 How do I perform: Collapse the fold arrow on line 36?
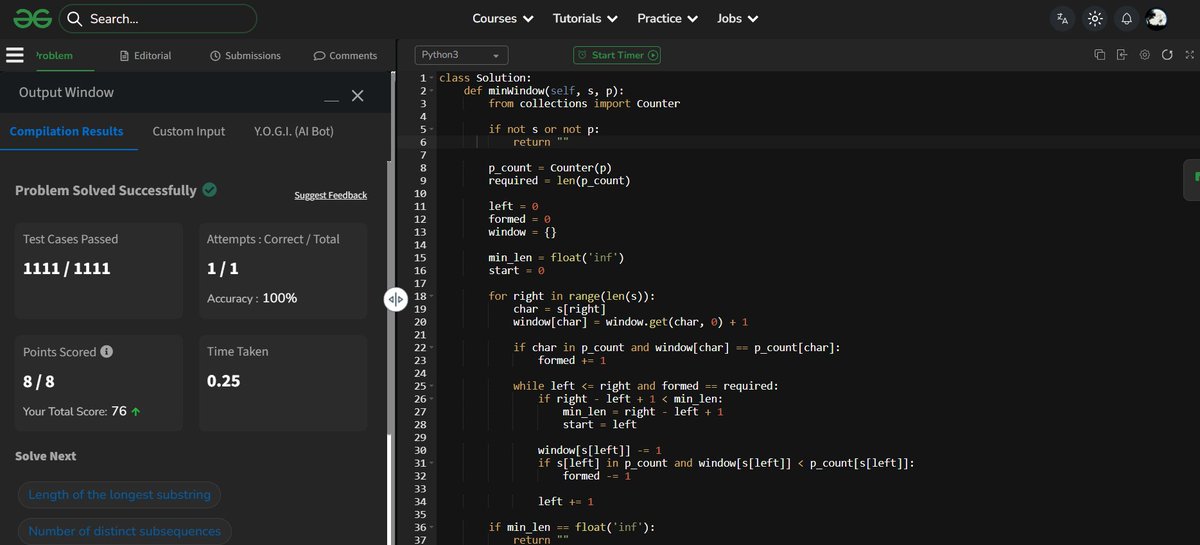[432, 527]
